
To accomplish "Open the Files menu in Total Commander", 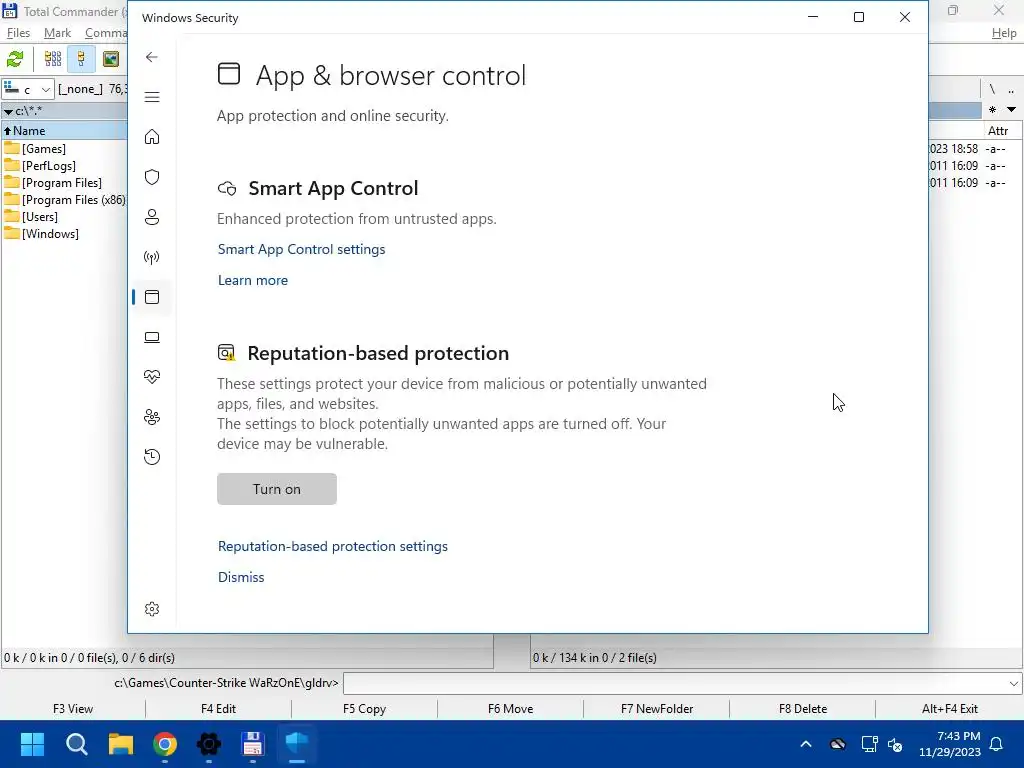I will pos(18,33).
